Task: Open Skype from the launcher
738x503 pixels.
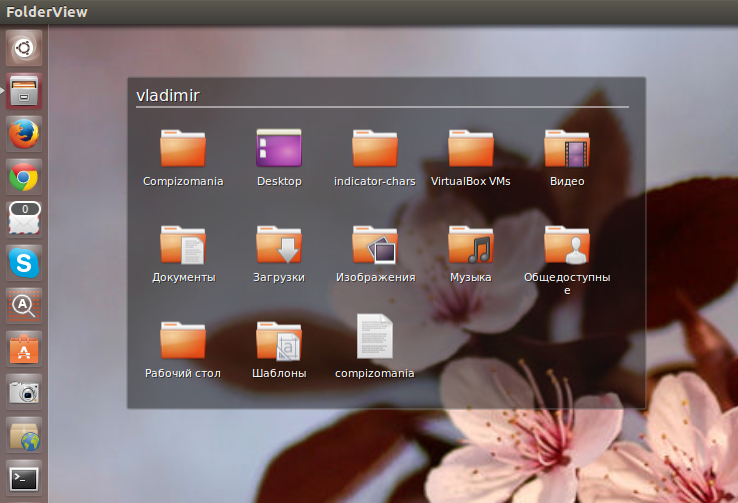Action: point(24,263)
